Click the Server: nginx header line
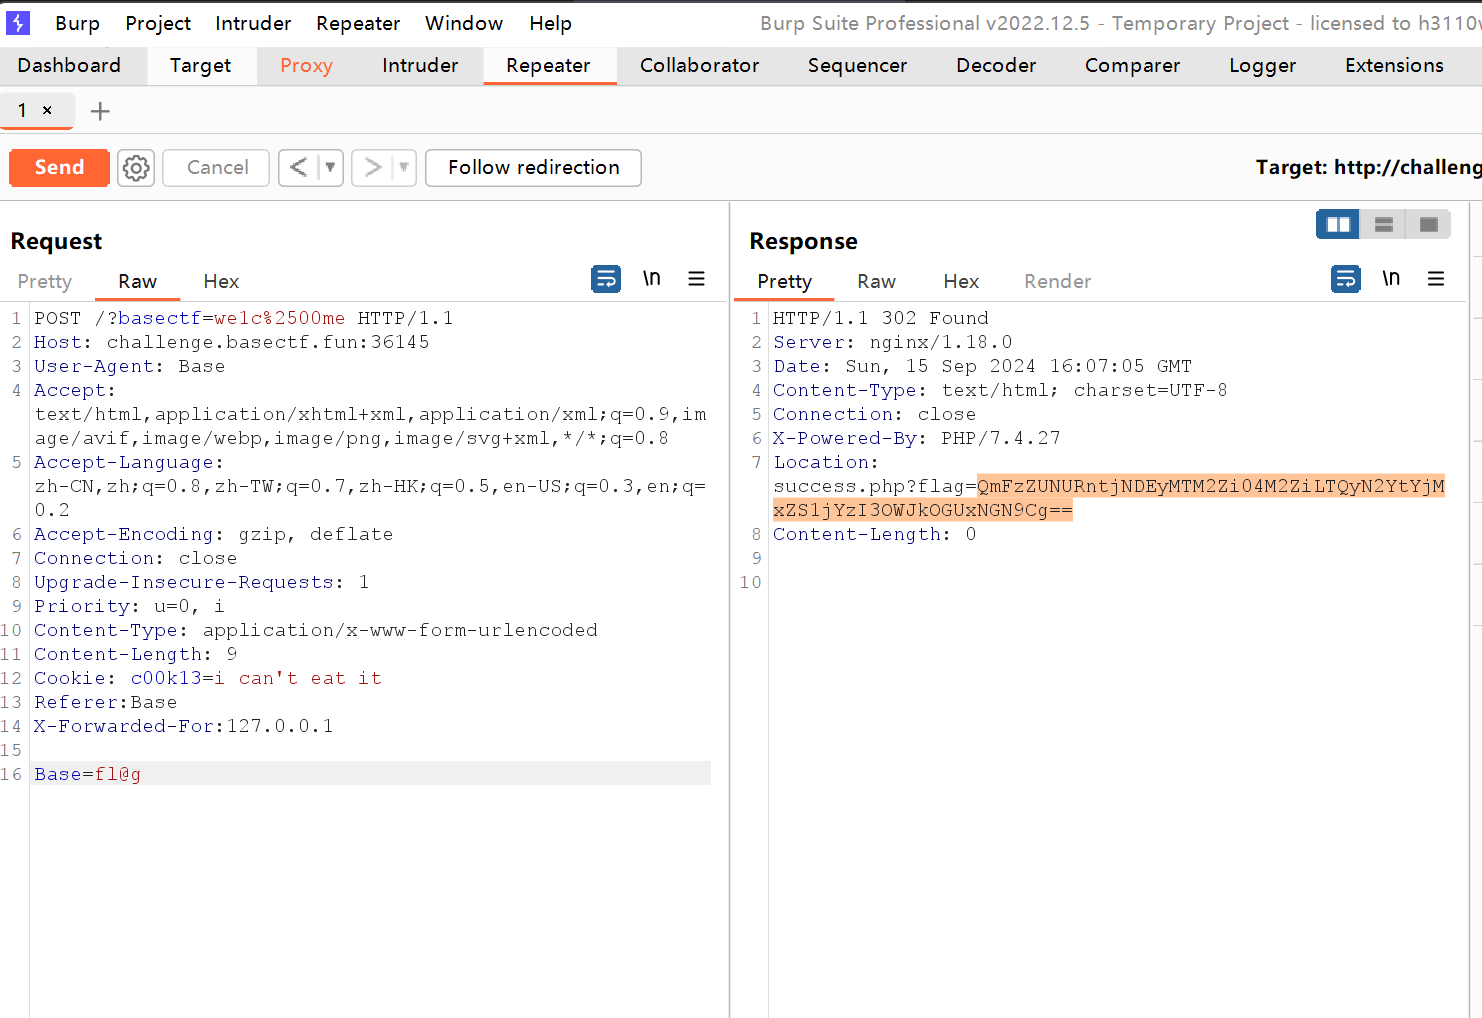 coord(893,342)
